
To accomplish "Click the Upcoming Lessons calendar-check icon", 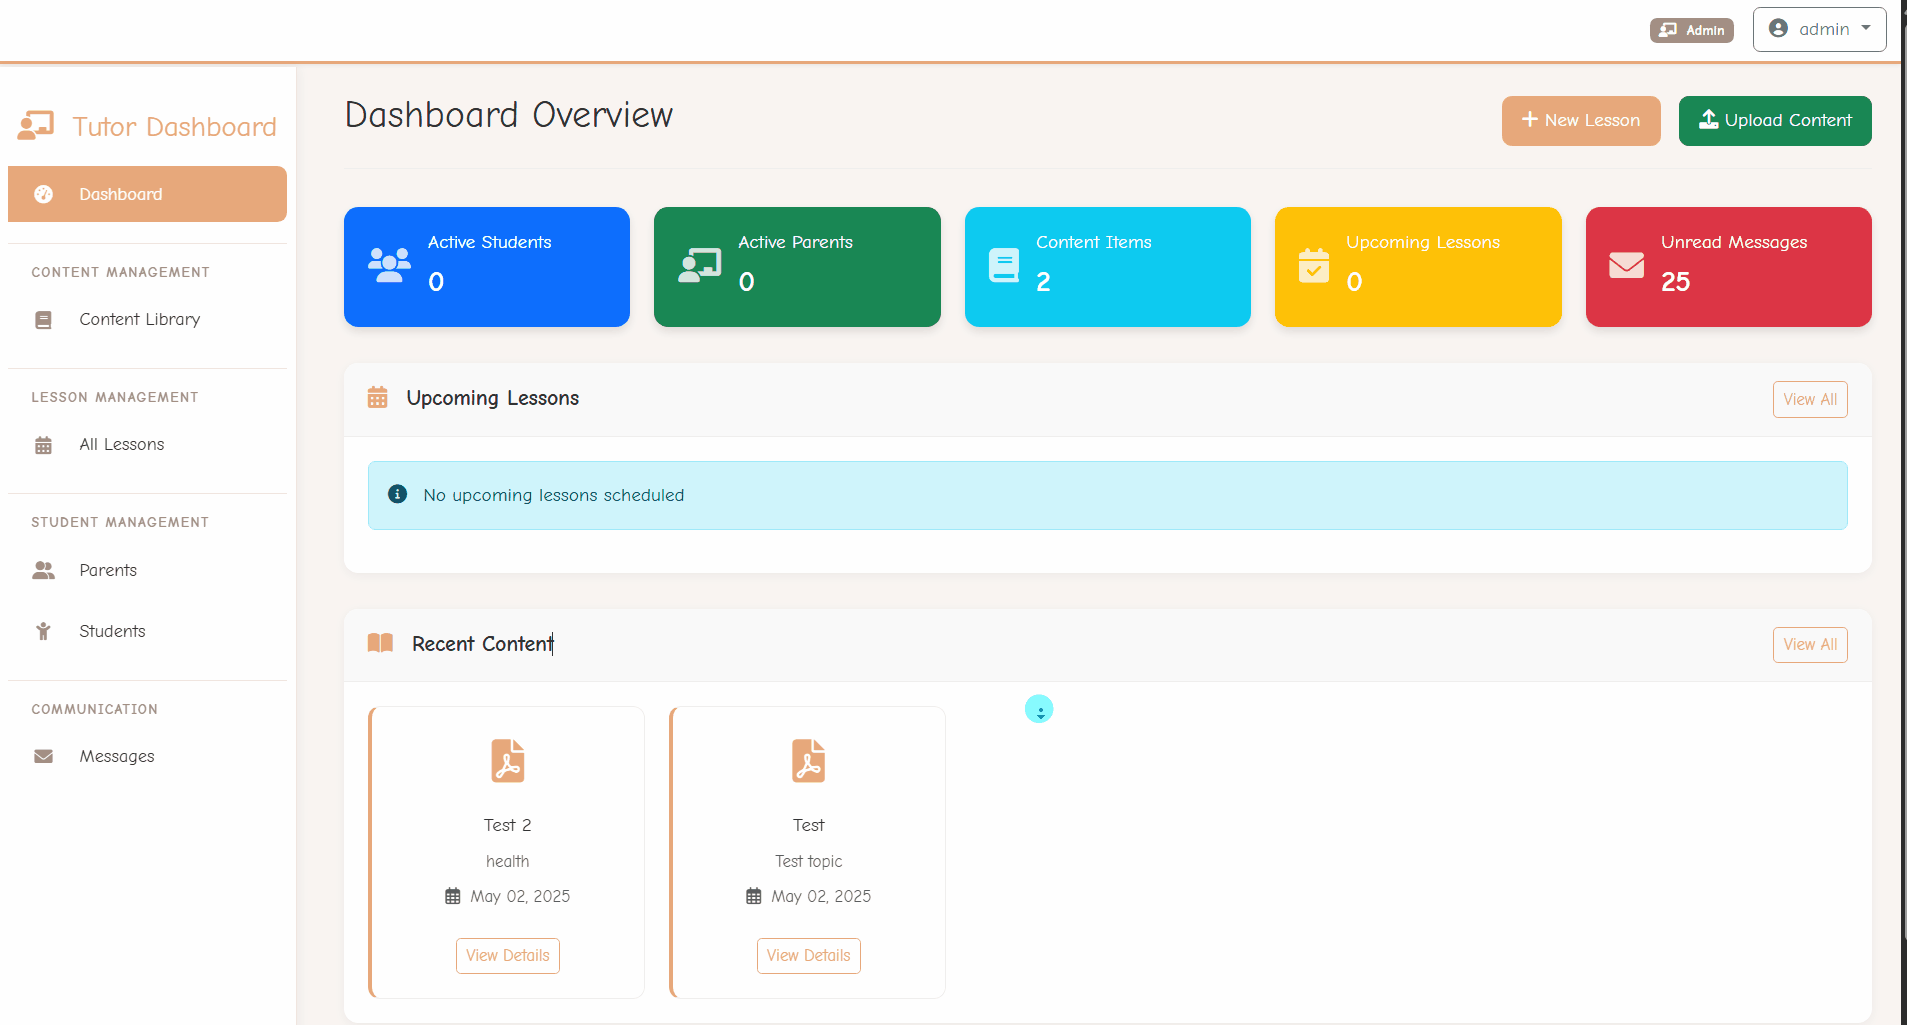I will (1313, 266).
